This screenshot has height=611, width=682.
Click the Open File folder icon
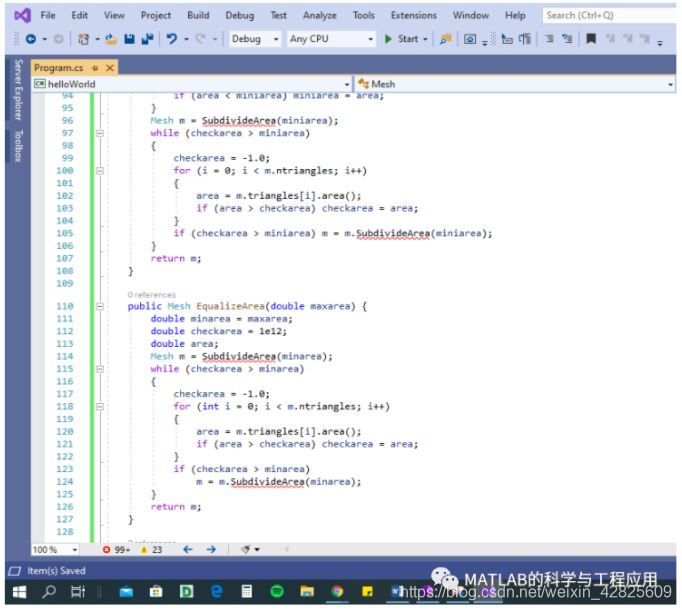click(x=111, y=39)
